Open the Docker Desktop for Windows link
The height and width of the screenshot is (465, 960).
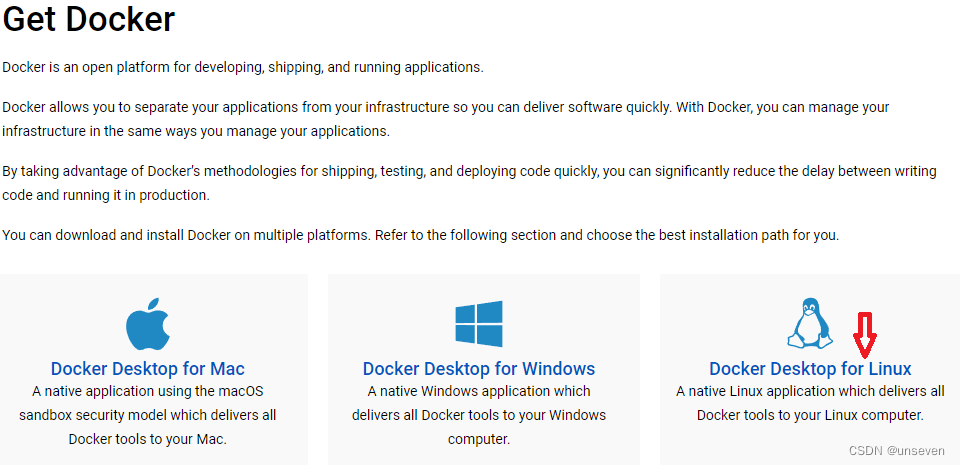(479, 369)
